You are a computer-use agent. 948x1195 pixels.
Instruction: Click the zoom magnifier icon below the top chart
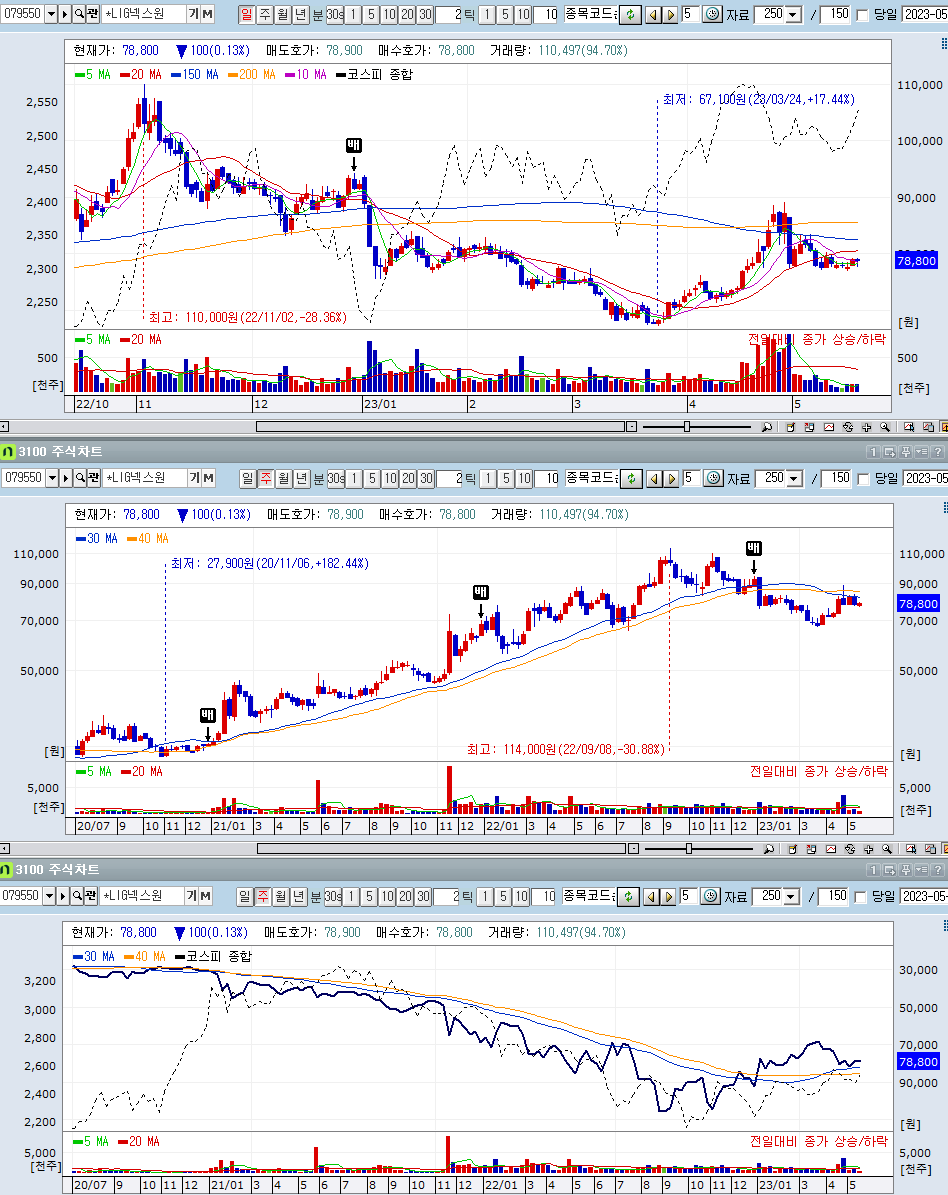coord(767,427)
